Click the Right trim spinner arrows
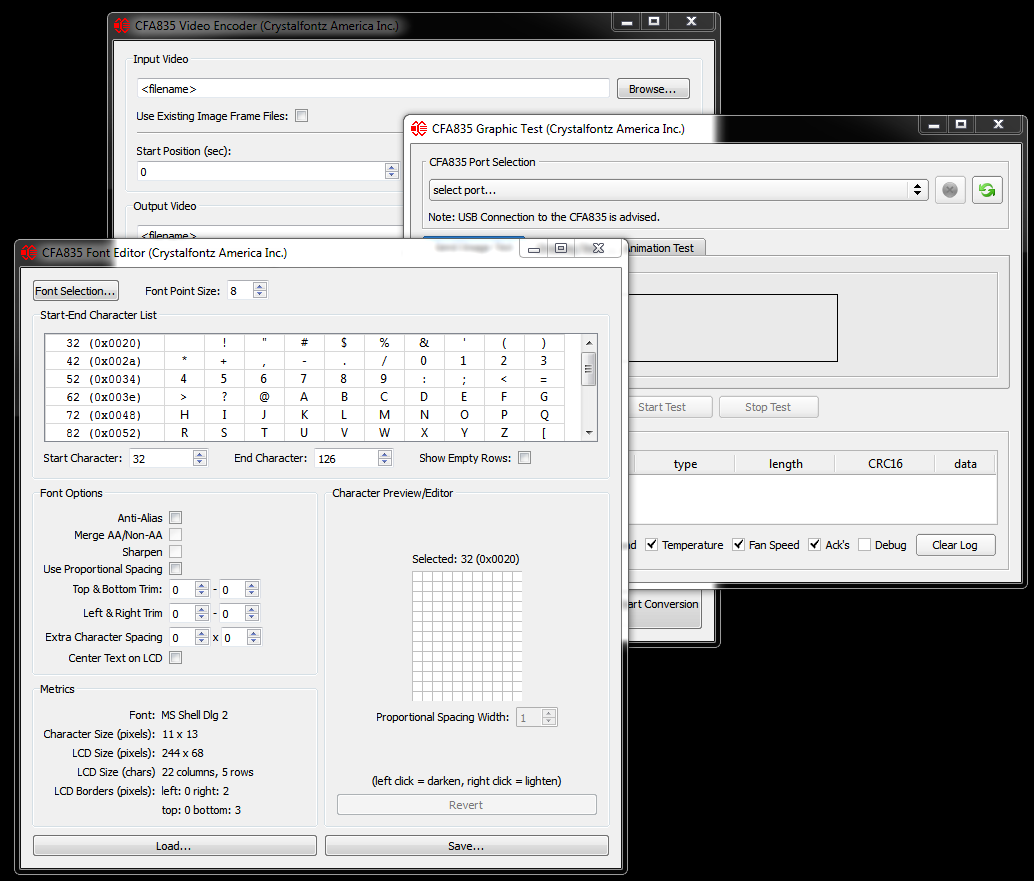The height and width of the screenshot is (881, 1034). (x=252, y=613)
